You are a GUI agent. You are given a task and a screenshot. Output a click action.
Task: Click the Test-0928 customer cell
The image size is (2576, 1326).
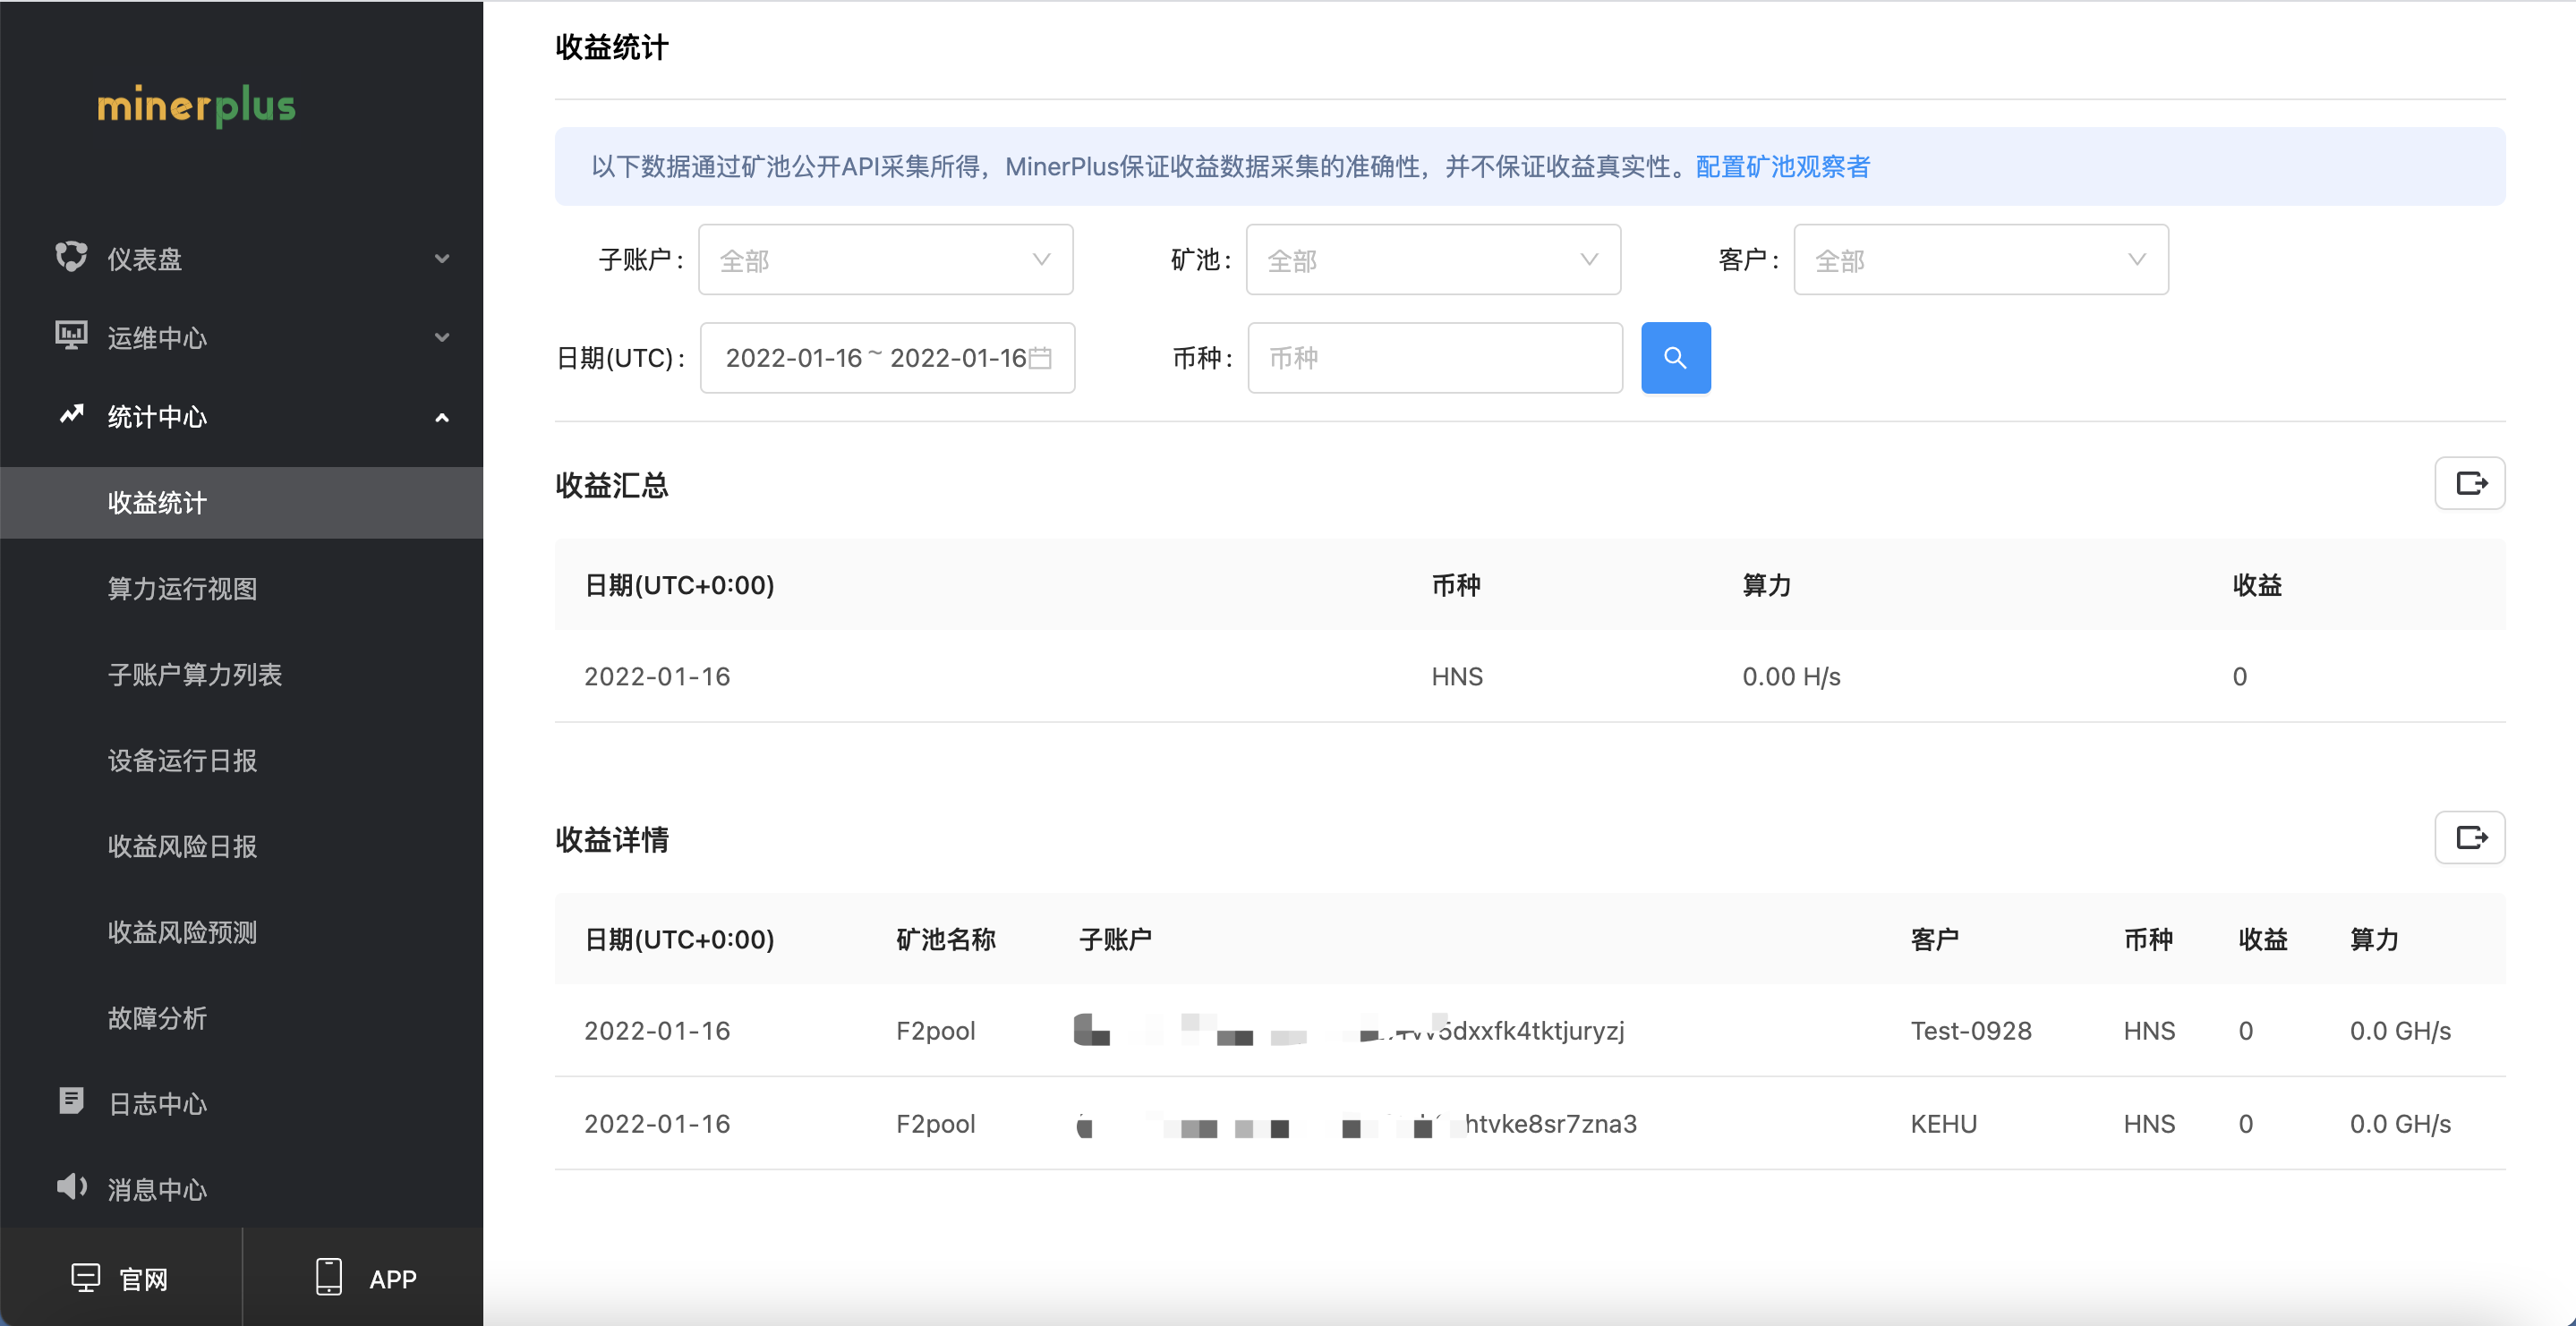click(x=1970, y=1031)
